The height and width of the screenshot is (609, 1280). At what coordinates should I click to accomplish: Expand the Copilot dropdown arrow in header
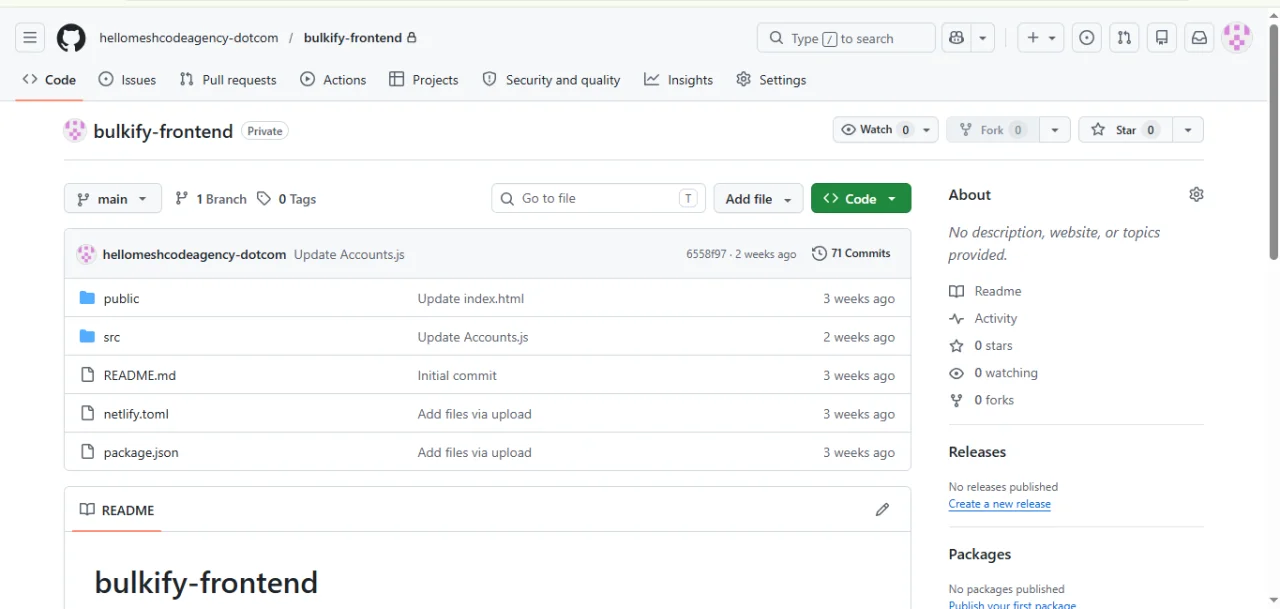click(x=984, y=38)
